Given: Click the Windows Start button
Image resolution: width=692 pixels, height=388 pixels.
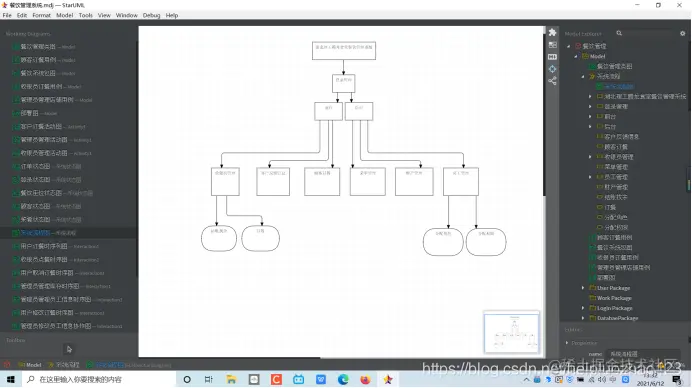Looking at the screenshot, I should (x=11, y=379).
